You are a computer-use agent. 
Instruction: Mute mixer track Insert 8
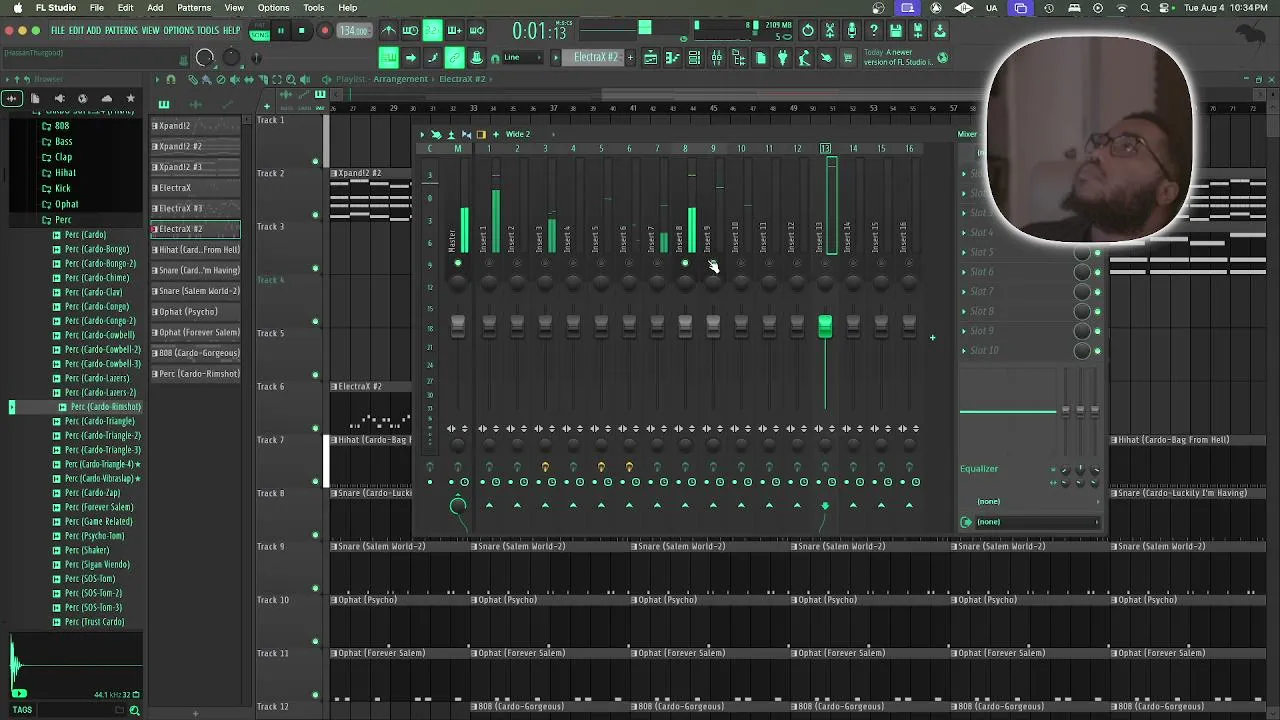pos(685,264)
